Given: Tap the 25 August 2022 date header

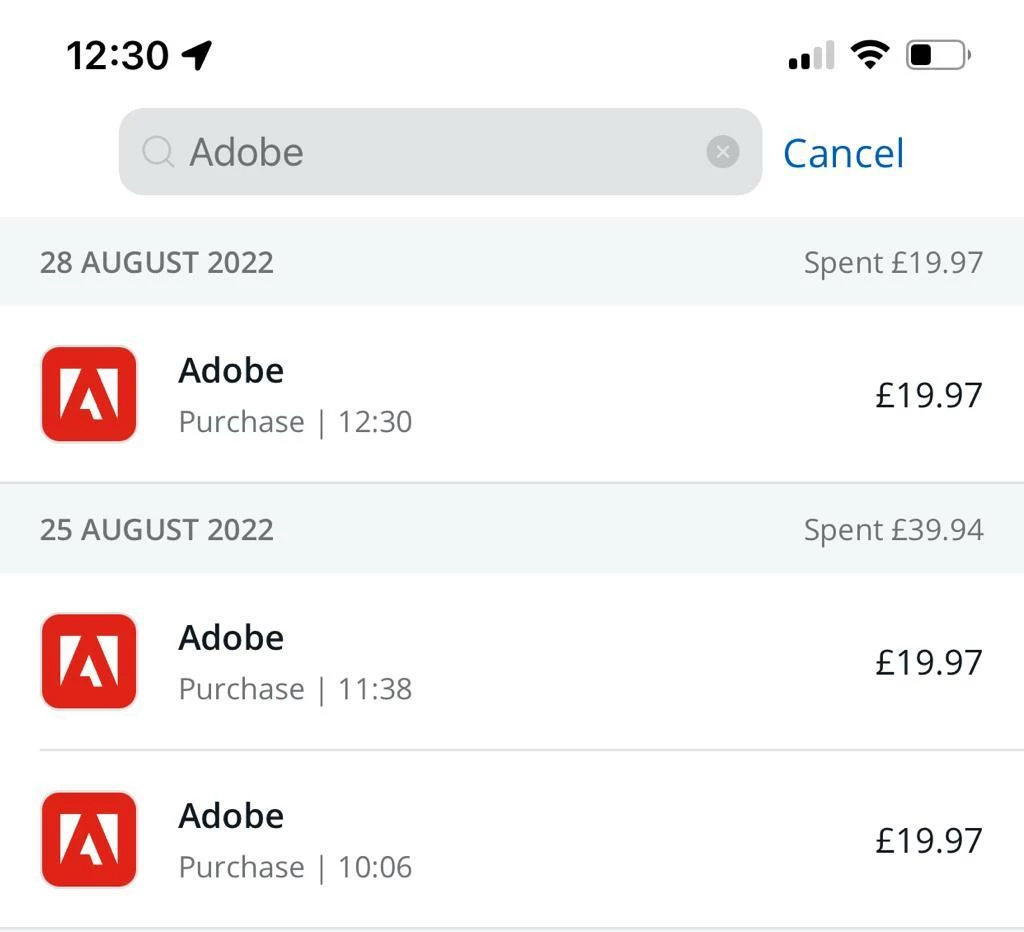Looking at the screenshot, I should pos(157,530).
